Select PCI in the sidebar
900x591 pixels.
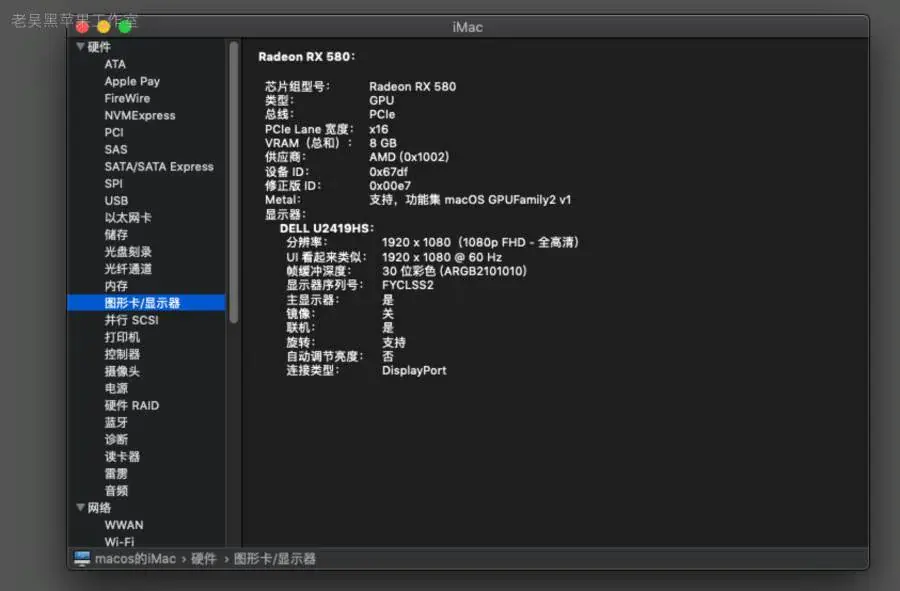[114, 133]
